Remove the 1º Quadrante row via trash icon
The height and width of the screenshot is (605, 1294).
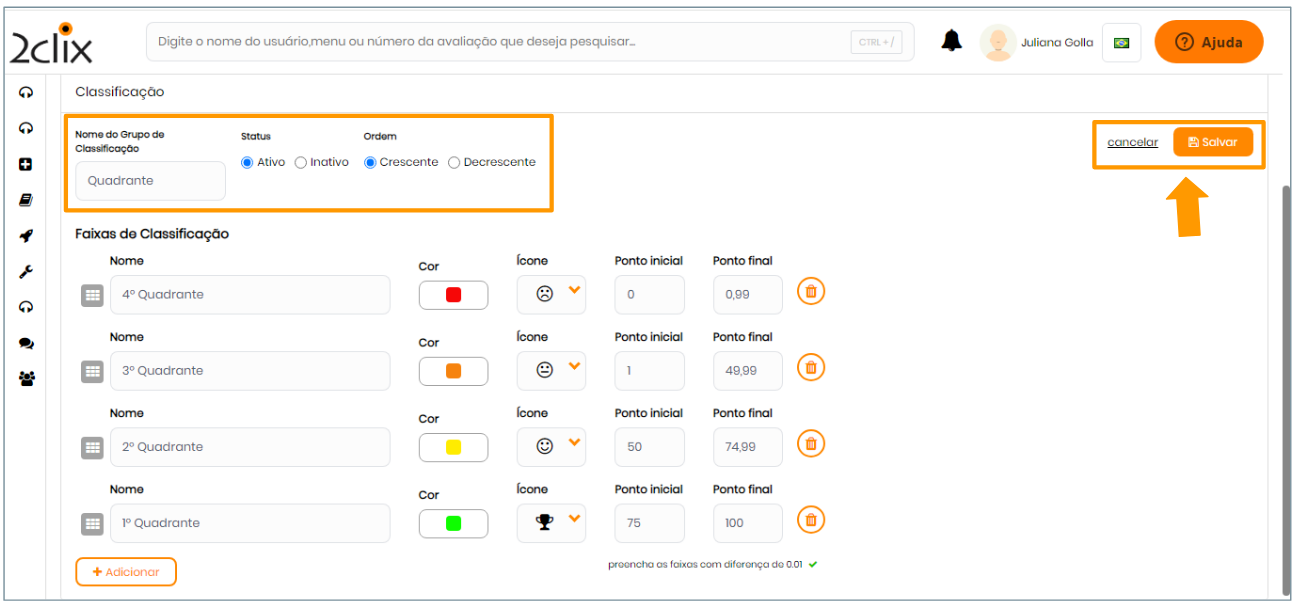tap(811, 520)
